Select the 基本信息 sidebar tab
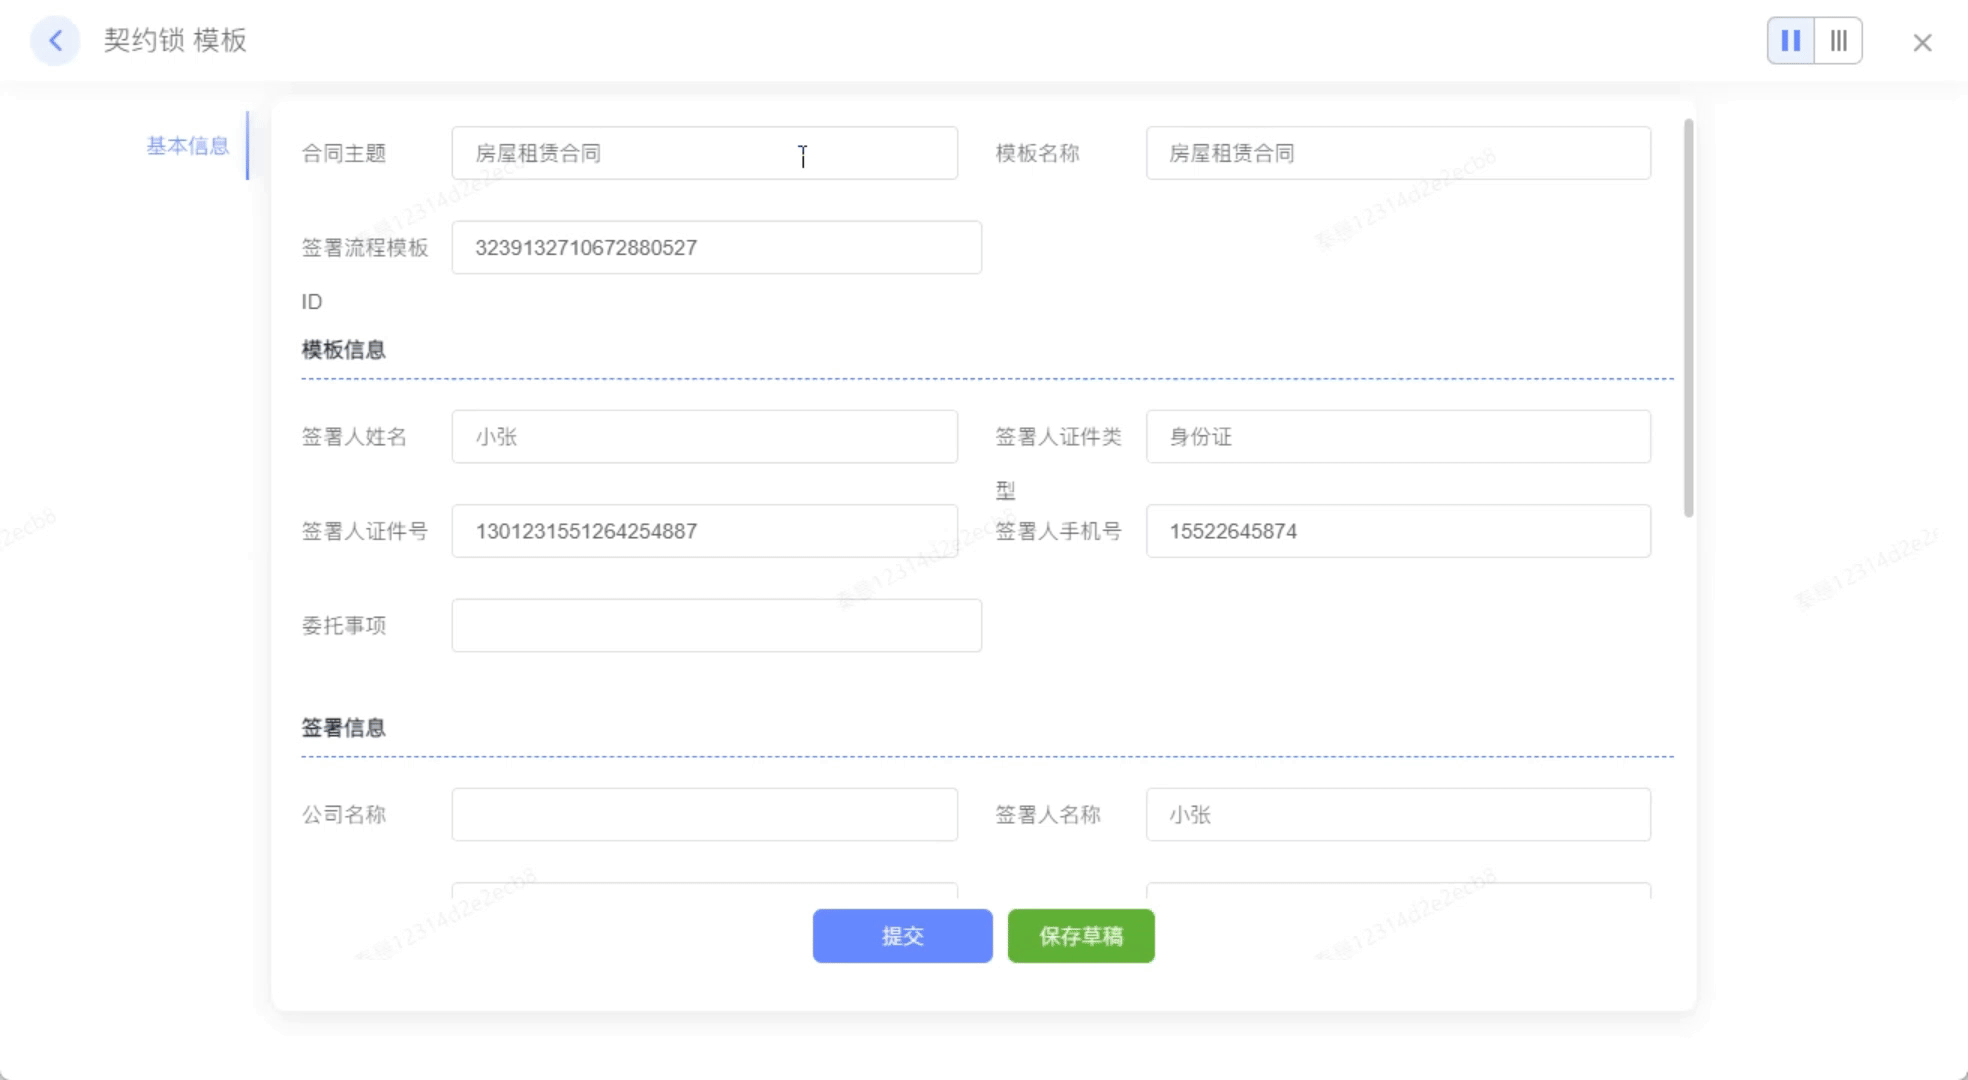Viewport: 1968px width, 1080px height. point(188,146)
